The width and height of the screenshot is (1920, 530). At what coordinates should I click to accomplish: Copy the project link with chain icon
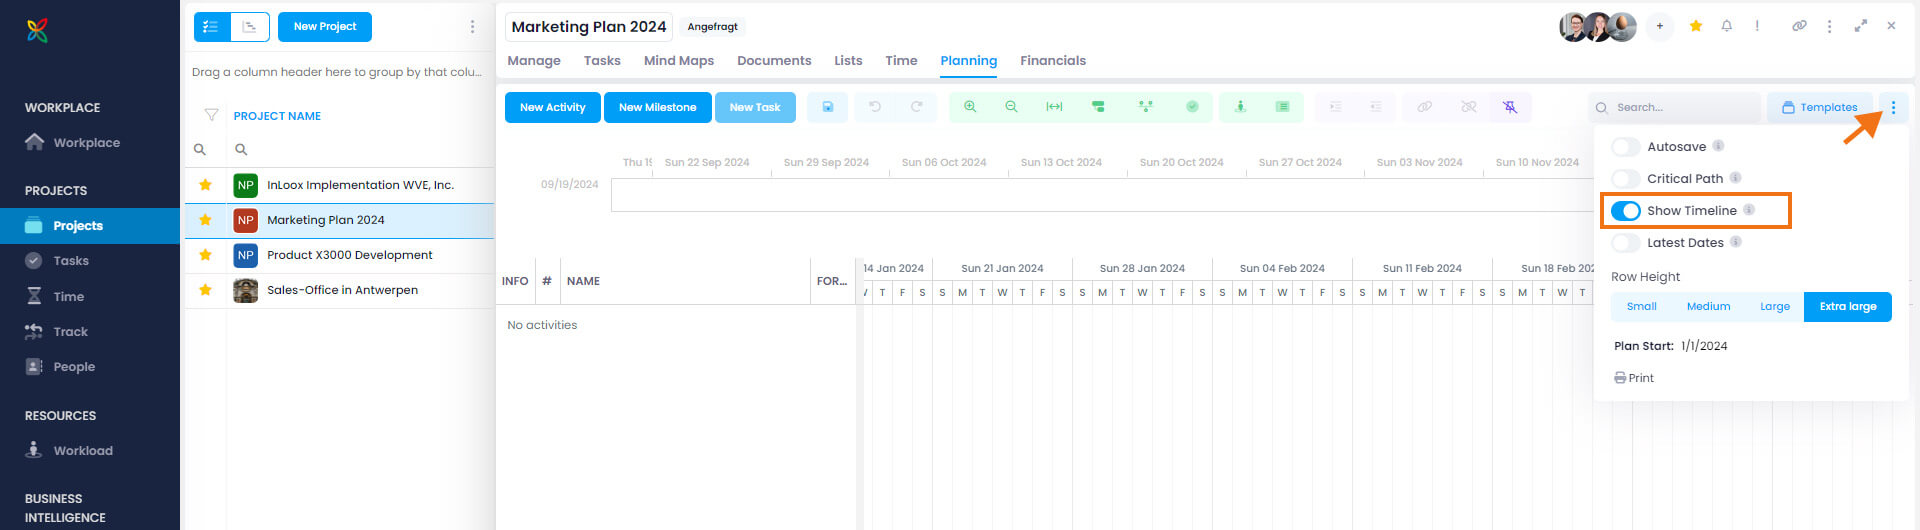(1799, 26)
